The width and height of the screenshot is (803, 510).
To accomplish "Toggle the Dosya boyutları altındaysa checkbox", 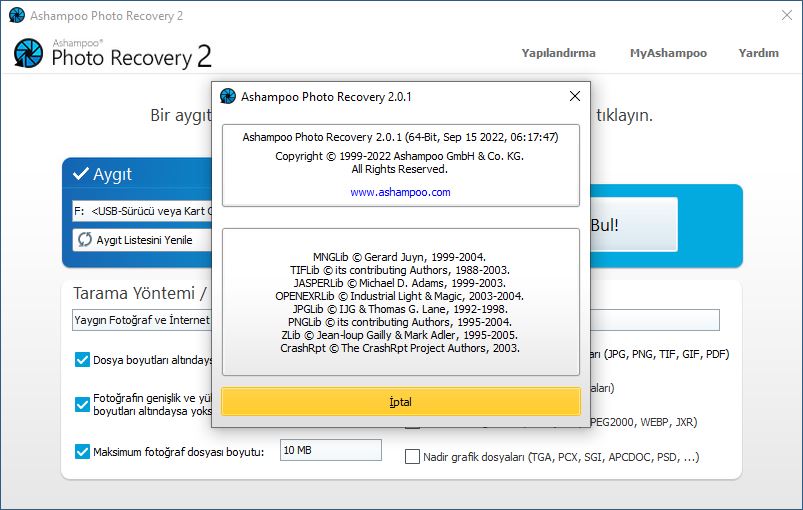I will (82, 359).
